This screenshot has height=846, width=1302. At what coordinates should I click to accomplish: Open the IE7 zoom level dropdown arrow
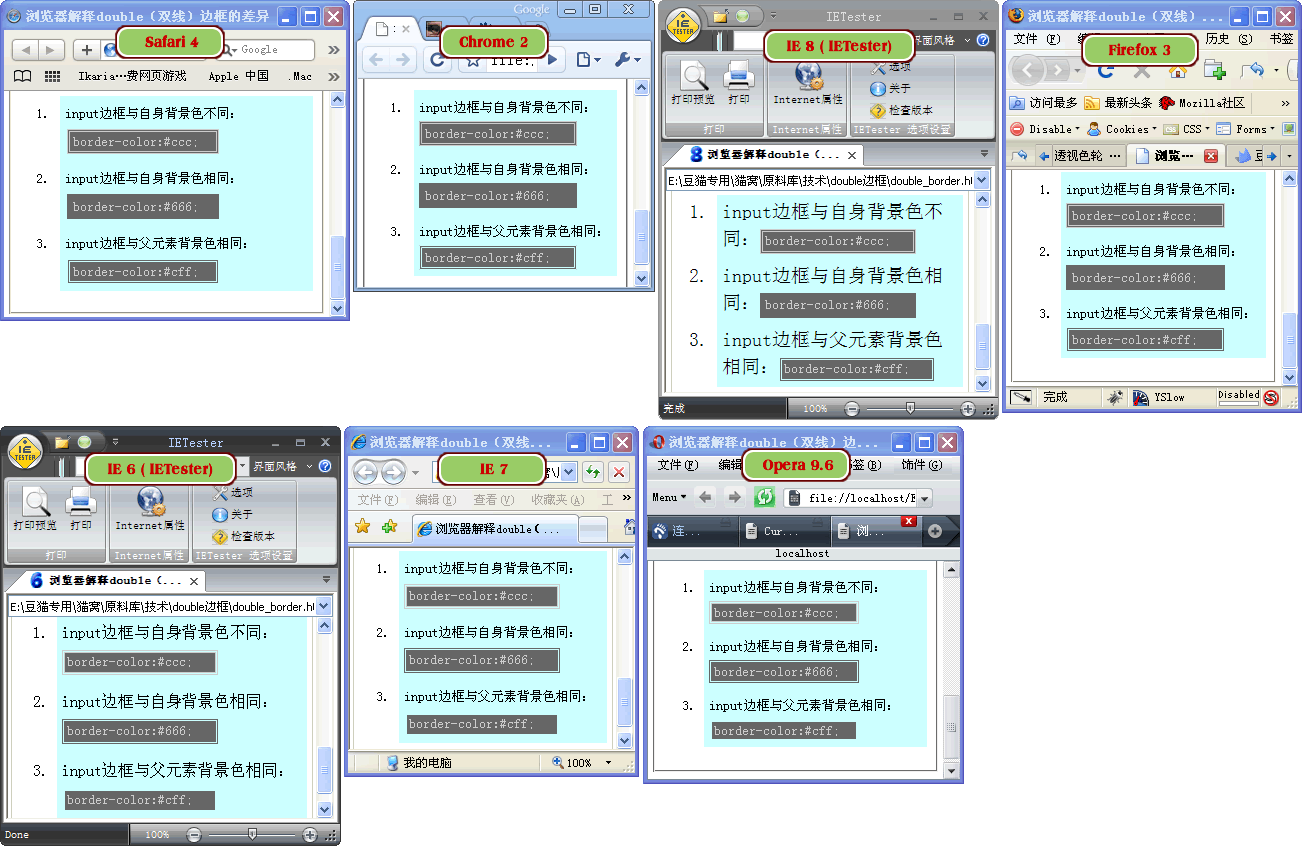point(608,762)
